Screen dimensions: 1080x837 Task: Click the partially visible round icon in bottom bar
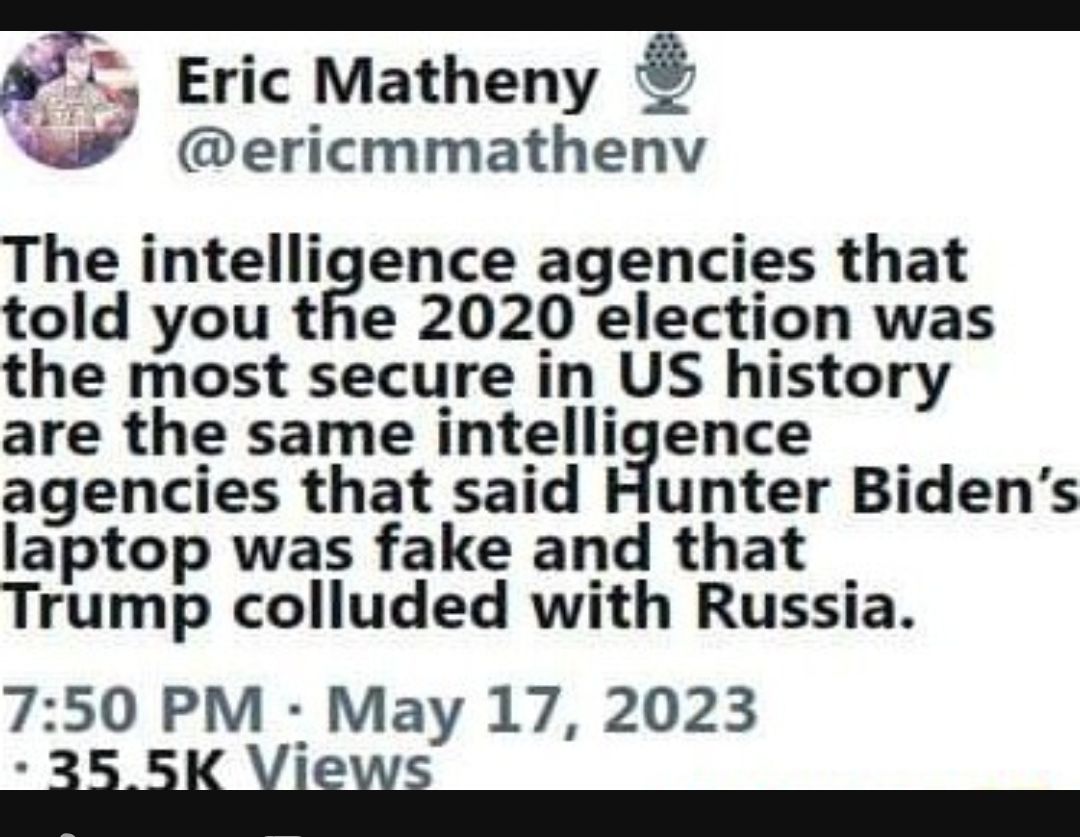[67, 834]
